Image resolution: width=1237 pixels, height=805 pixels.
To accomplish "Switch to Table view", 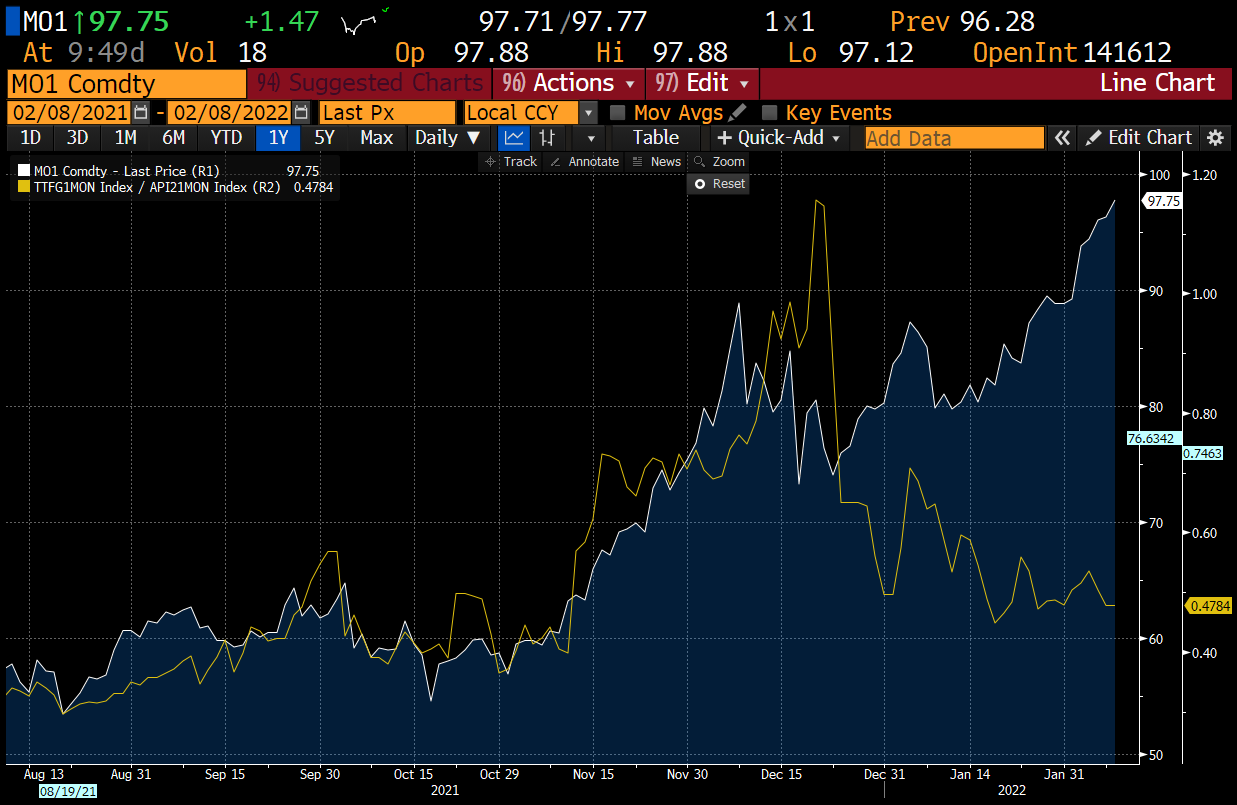I will (656, 138).
